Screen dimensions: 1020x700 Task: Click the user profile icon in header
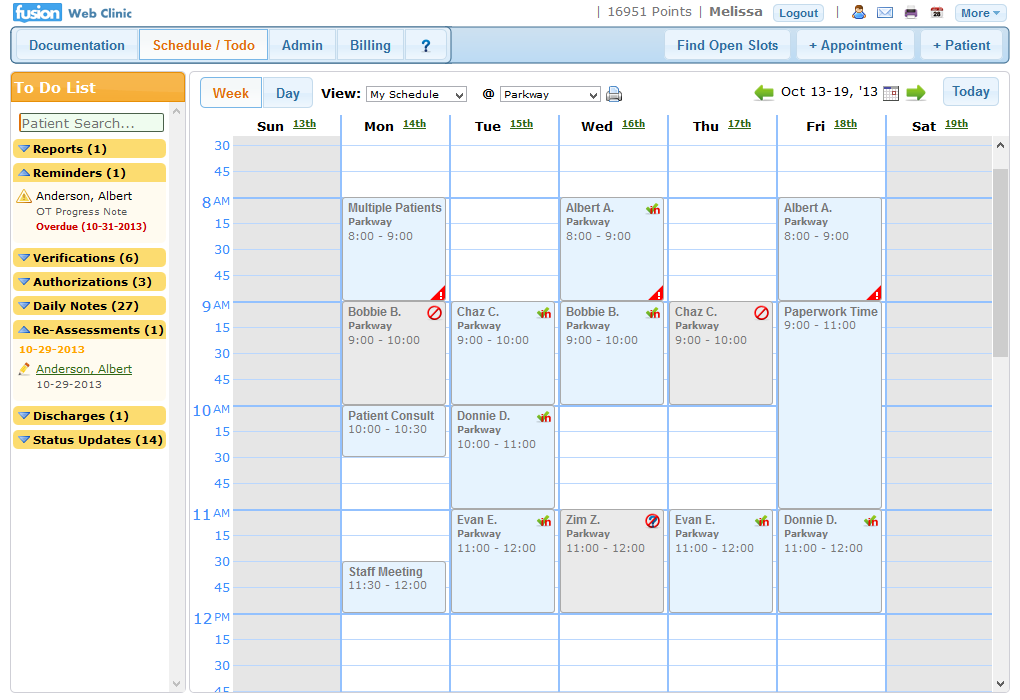[x=859, y=13]
